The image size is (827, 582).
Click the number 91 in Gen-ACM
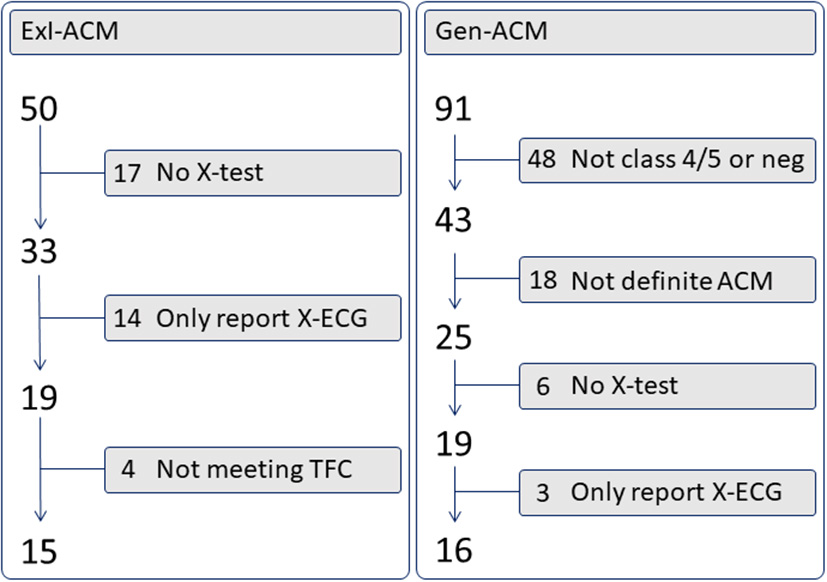click(455, 109)
